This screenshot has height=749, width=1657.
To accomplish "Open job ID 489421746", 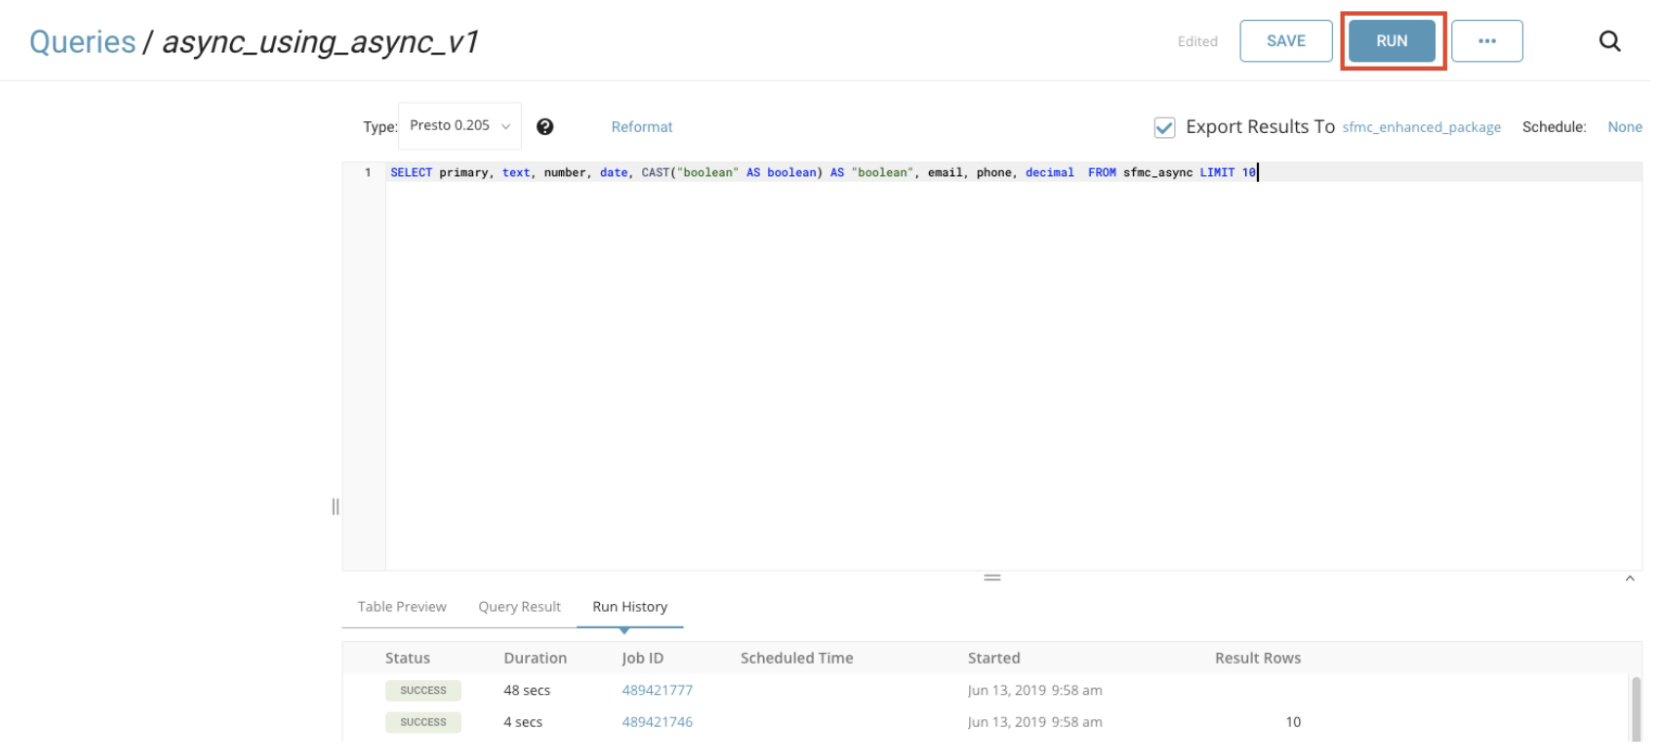I will (x=657, y=722).
